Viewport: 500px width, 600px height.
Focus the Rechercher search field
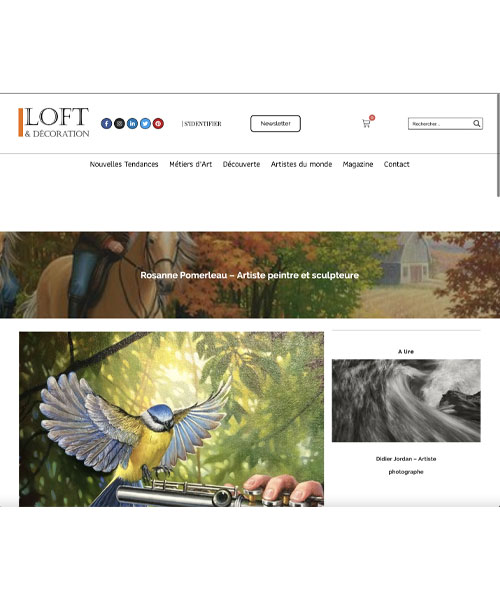[440, 124]
